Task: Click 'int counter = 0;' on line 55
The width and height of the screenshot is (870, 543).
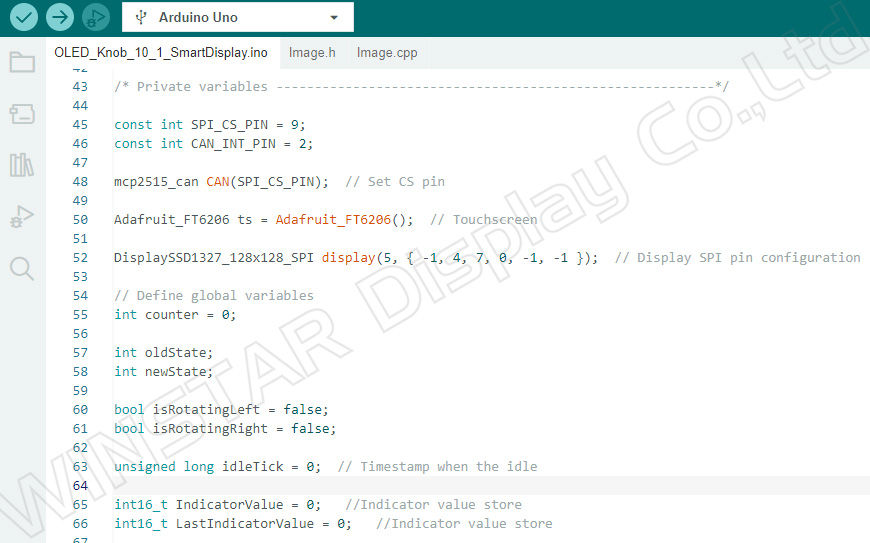Action: coord(175,315)
